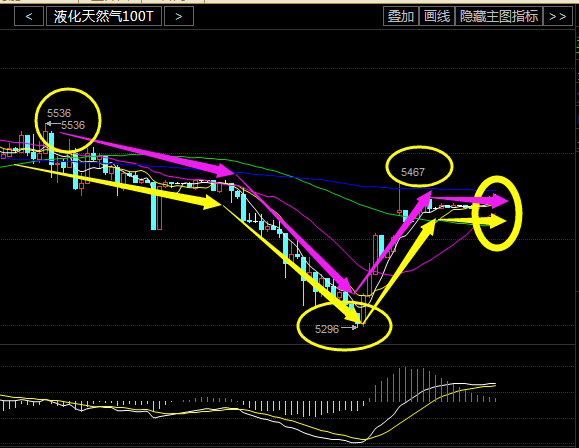
Task: Select the yellow ellipse around 5467
Action: 419,166
